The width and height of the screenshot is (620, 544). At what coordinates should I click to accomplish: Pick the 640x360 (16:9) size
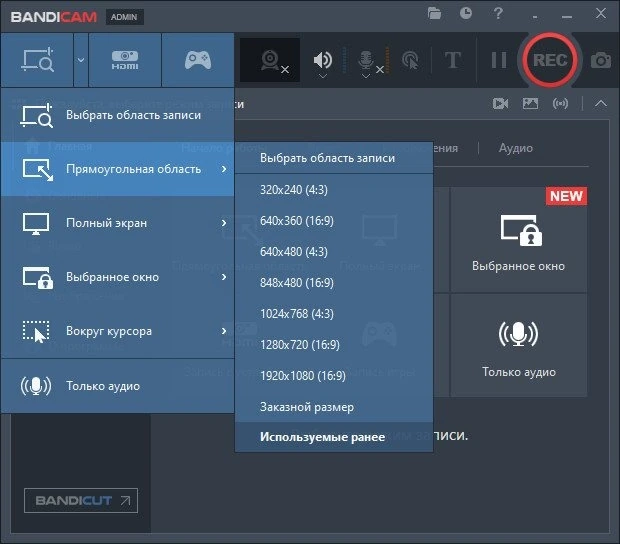(334, 221)
